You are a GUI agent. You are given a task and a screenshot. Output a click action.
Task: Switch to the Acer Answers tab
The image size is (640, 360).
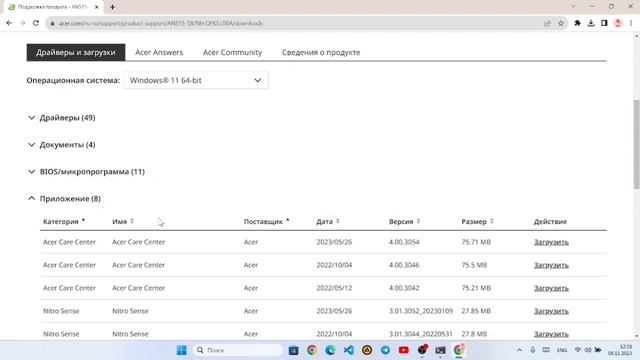(159, 53)
